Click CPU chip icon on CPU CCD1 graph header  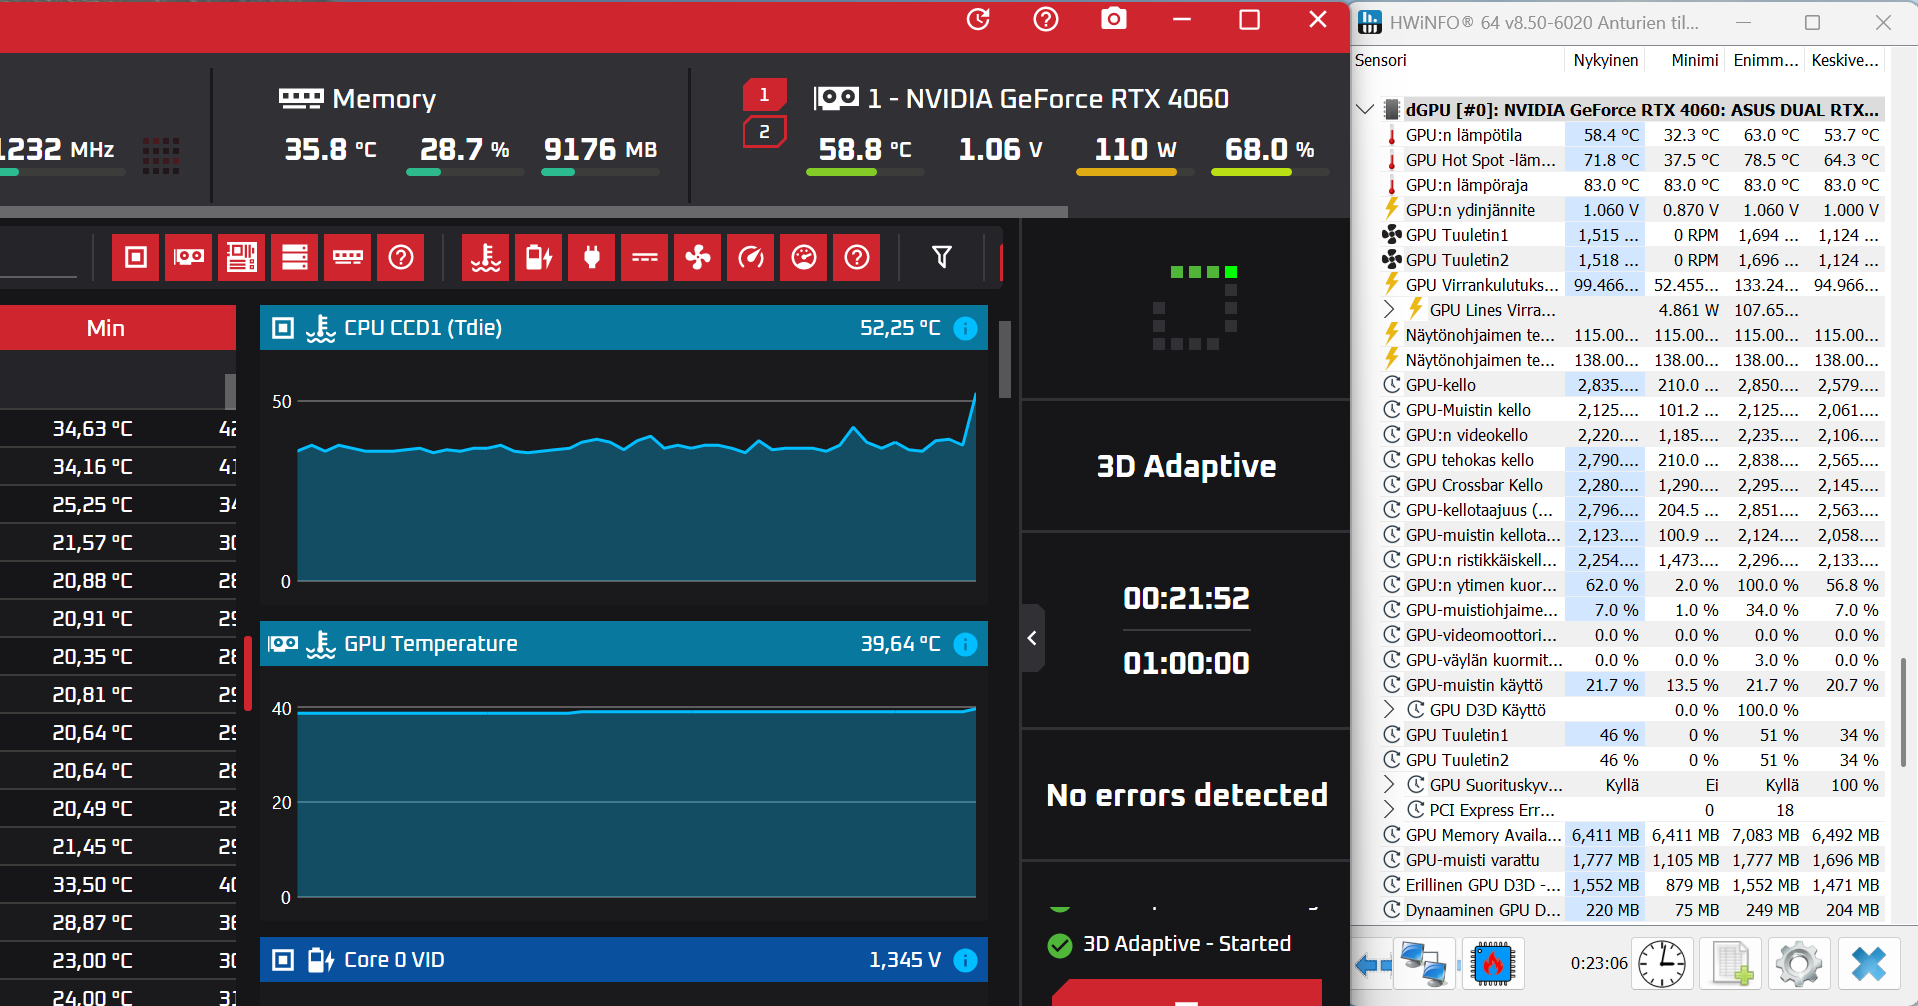[x=283, y=328]
